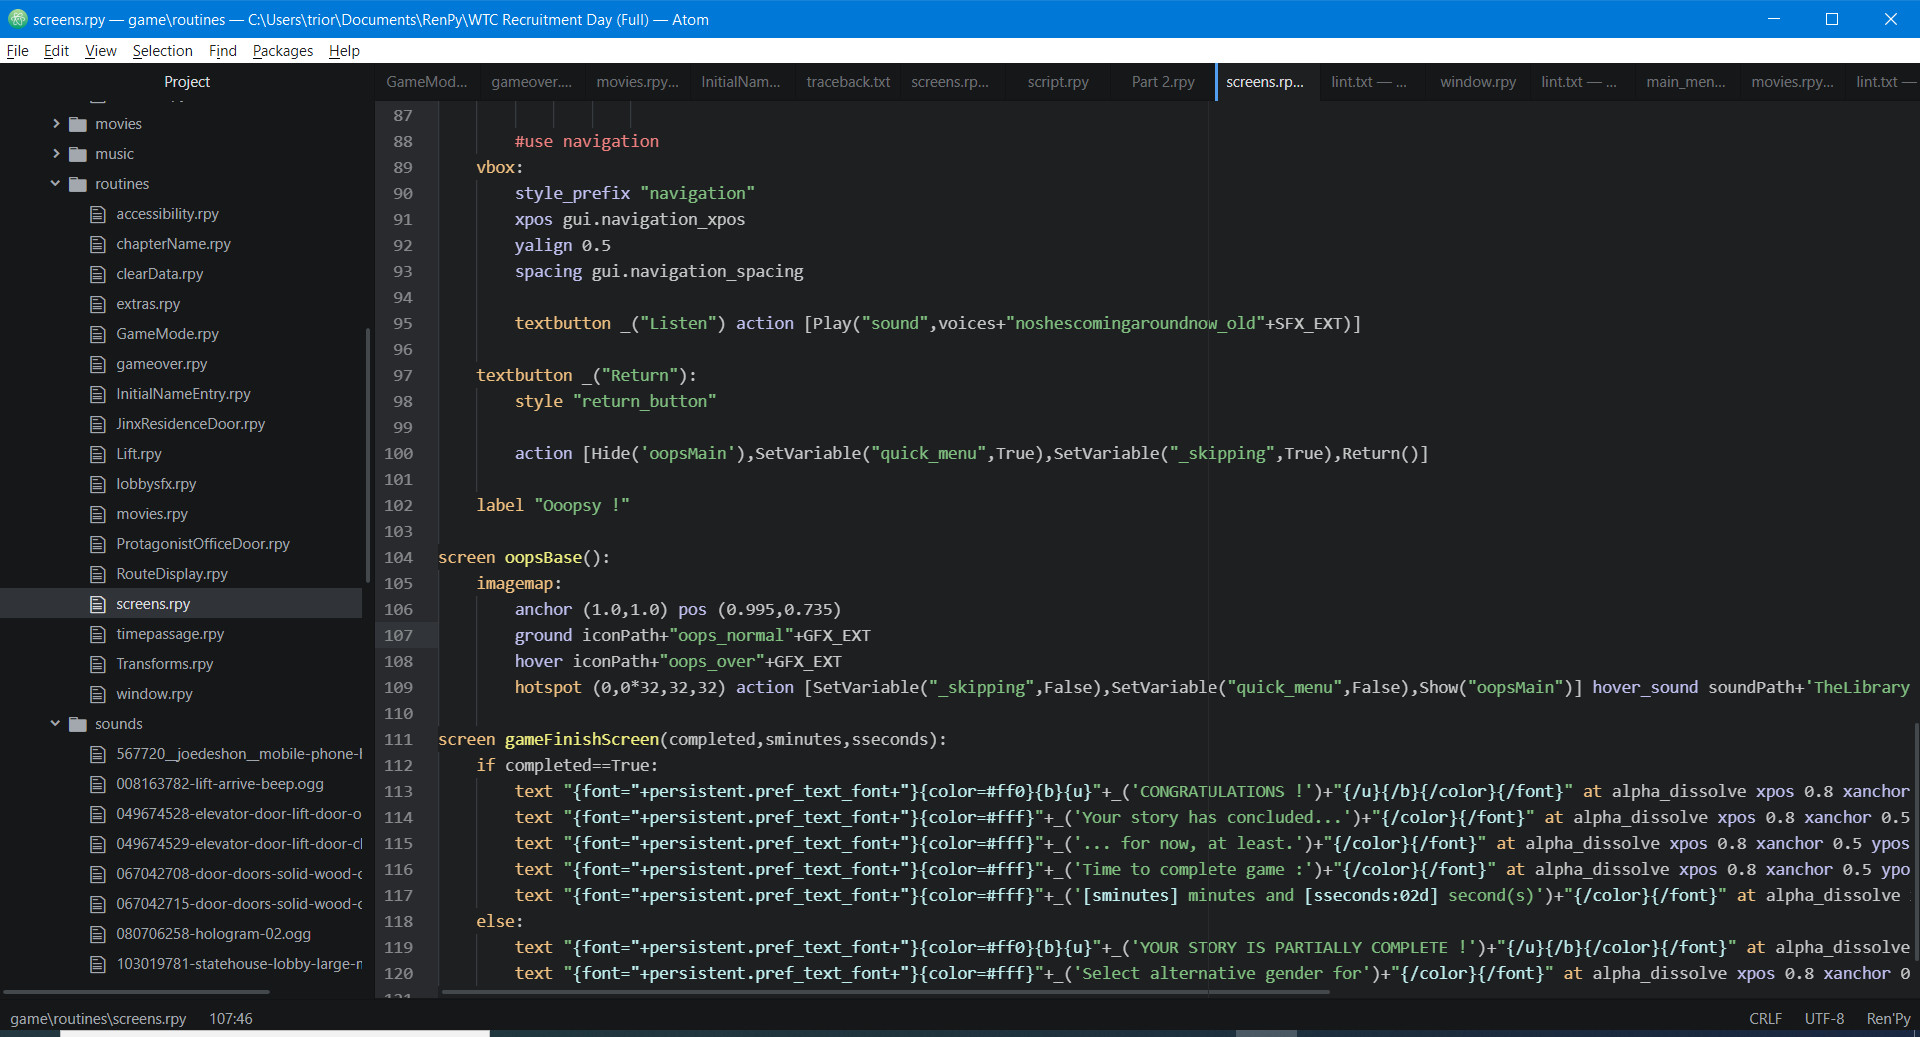Click the cursor position indicator 107:46
The height and width of the screenshot is (1037, 1920).
230,1018
